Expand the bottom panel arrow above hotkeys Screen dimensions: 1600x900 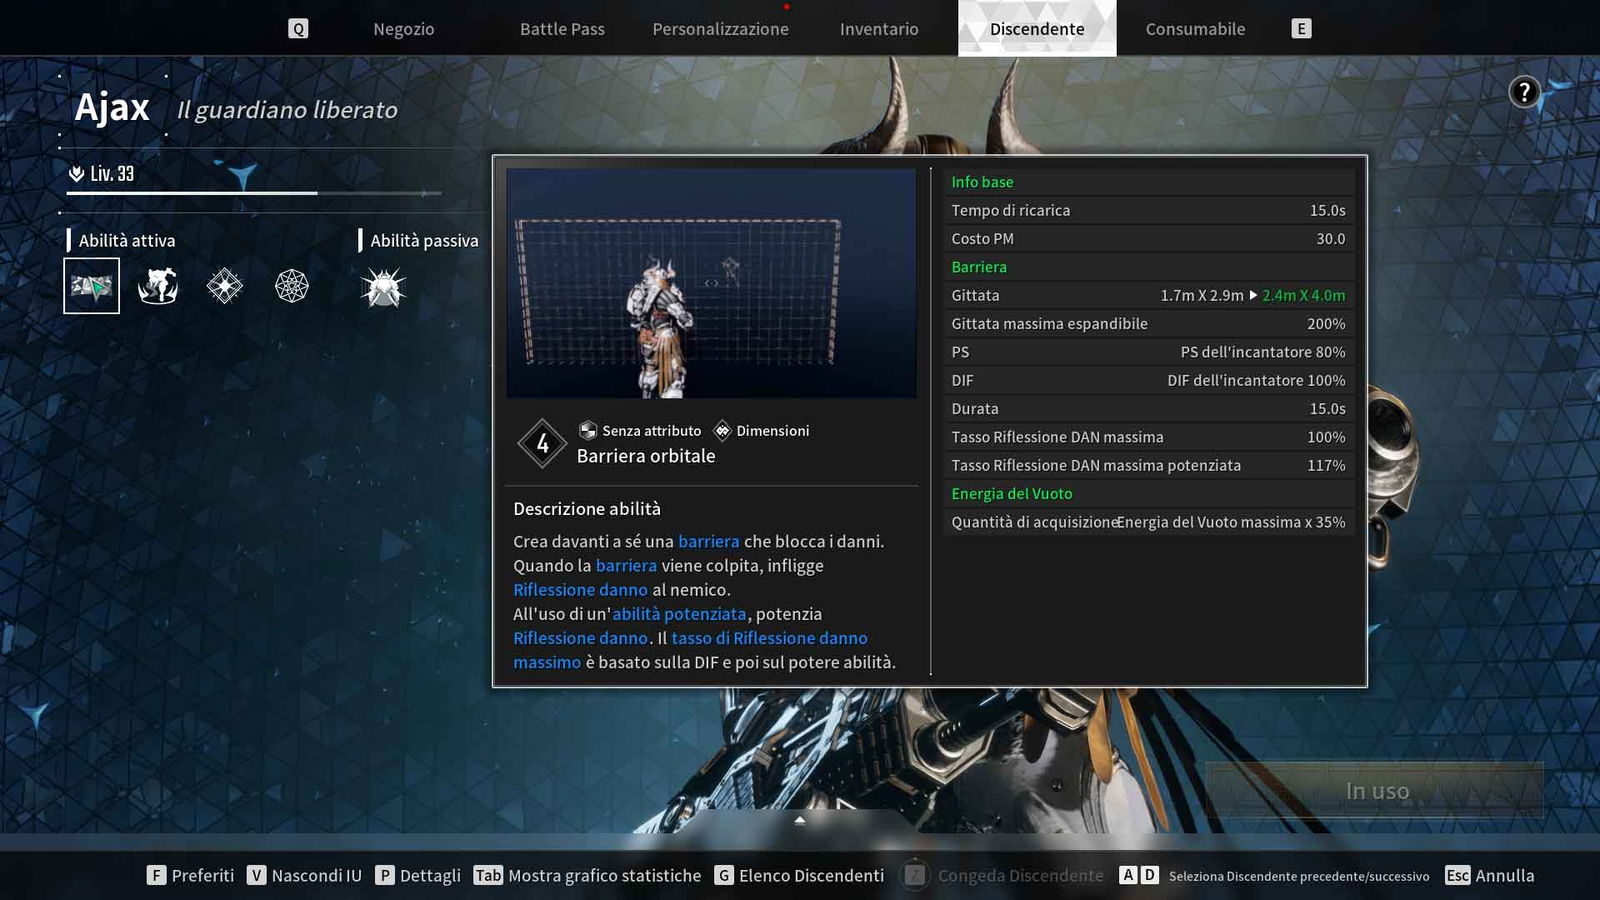pyautogui.click(x=799, y=819)
